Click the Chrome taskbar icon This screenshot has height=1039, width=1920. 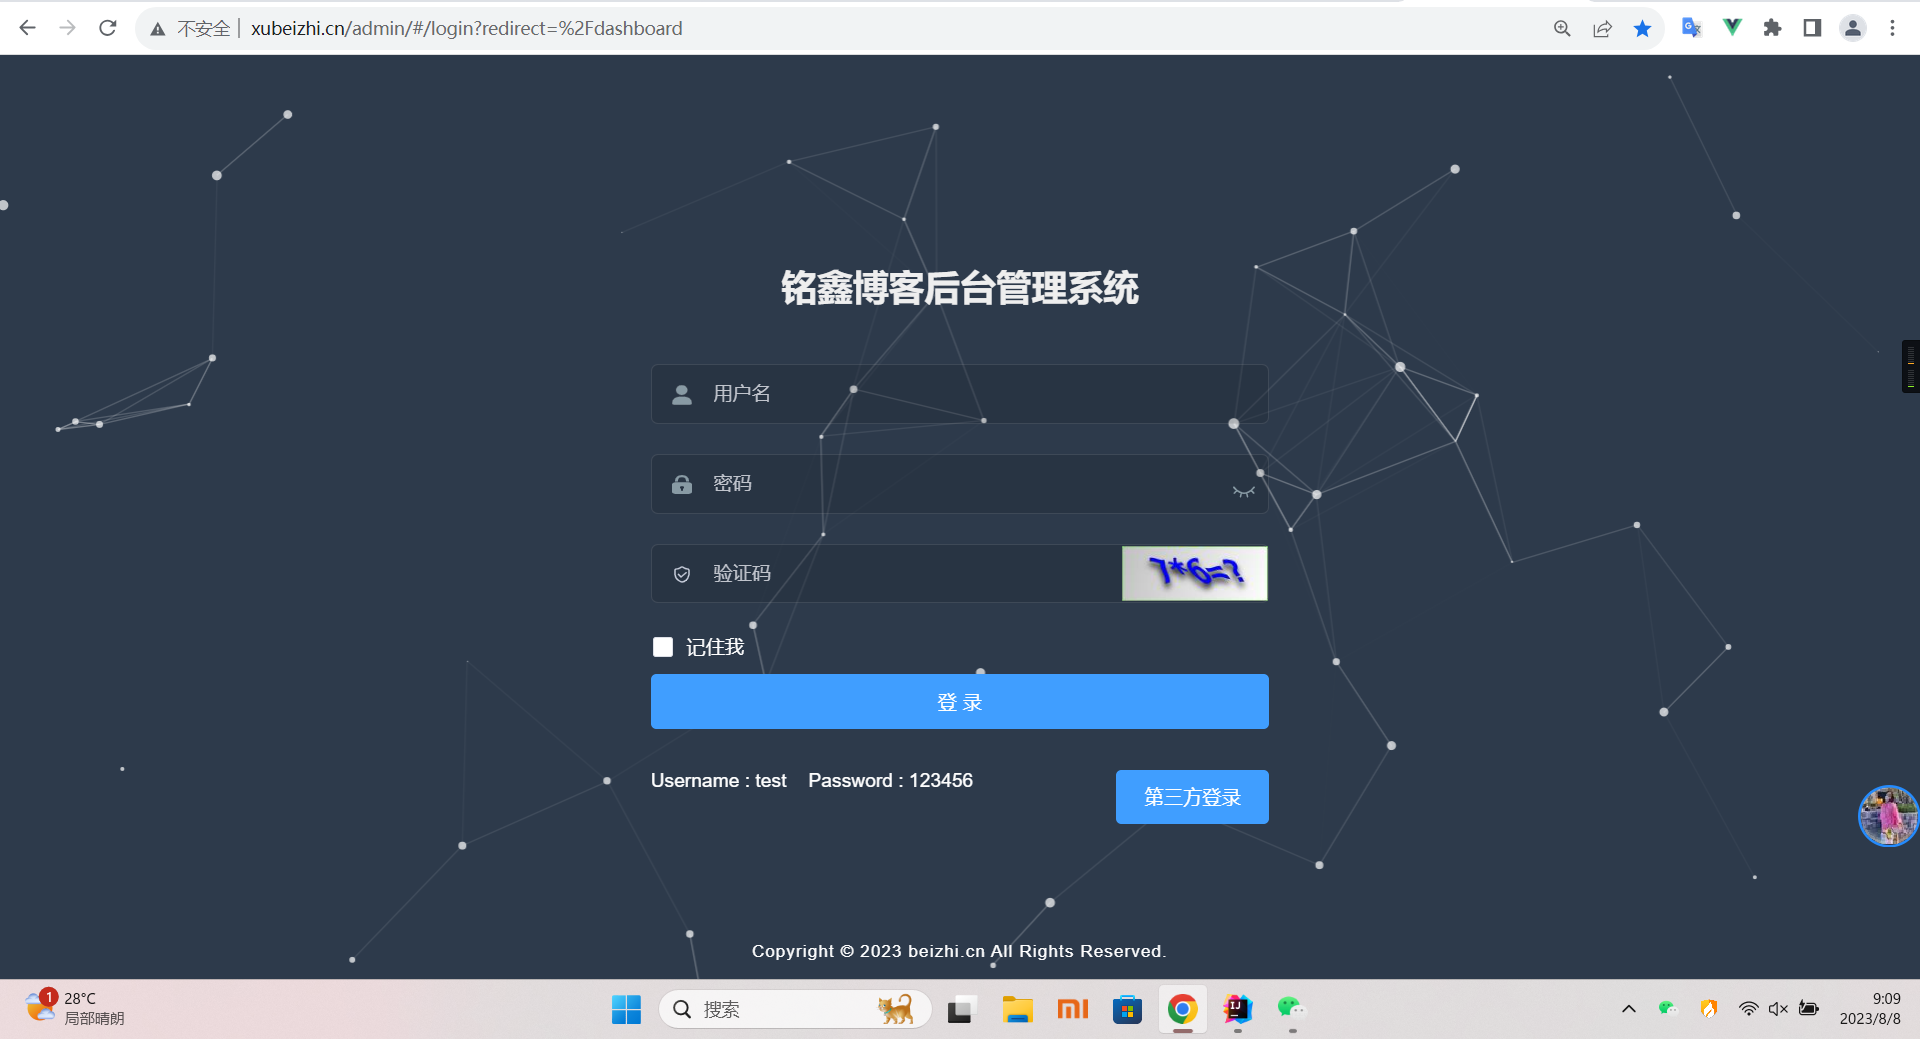coord(1182,1009)
